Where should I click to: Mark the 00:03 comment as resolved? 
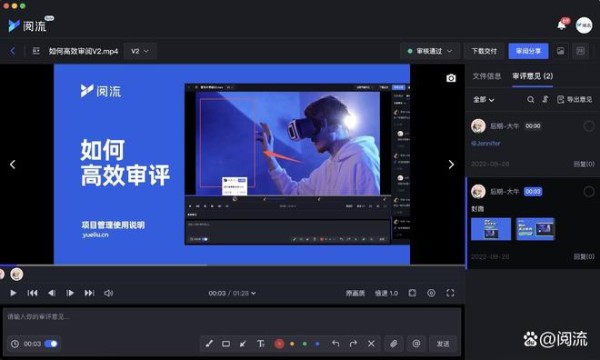point(589,191)
